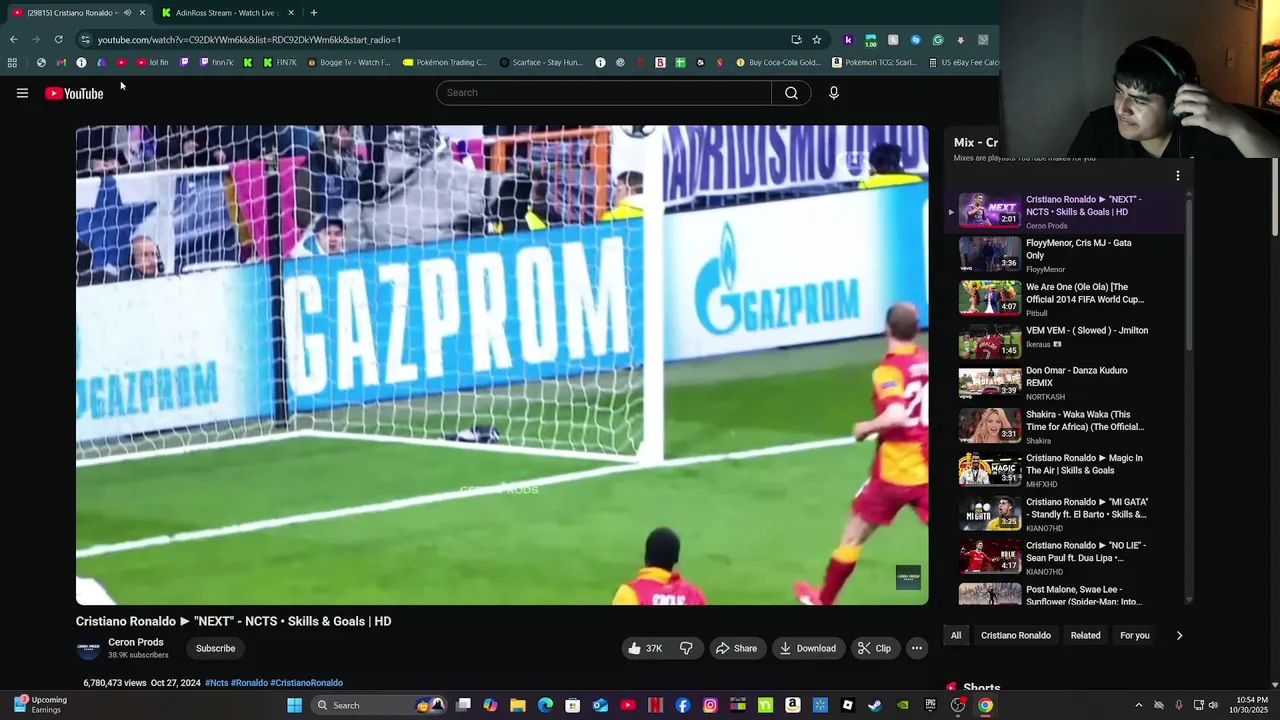Share the Cristiano Ronaldo video
1280x720 pixels.
pyautogui.click(x=737, y=648)
